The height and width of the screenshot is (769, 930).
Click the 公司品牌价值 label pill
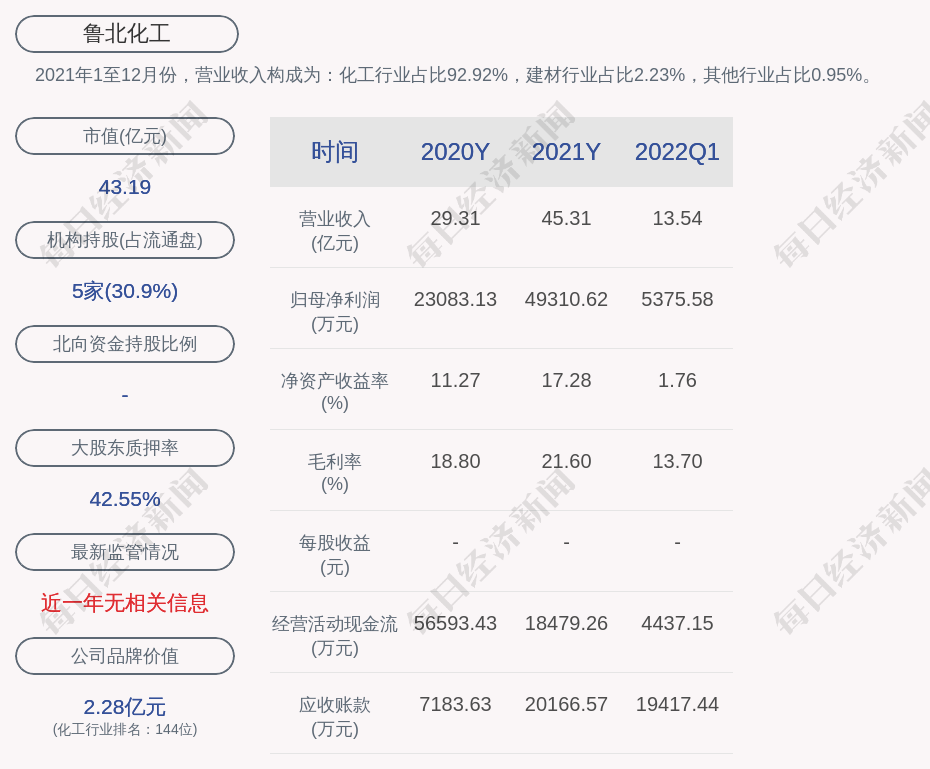click(x=125, y=656)
